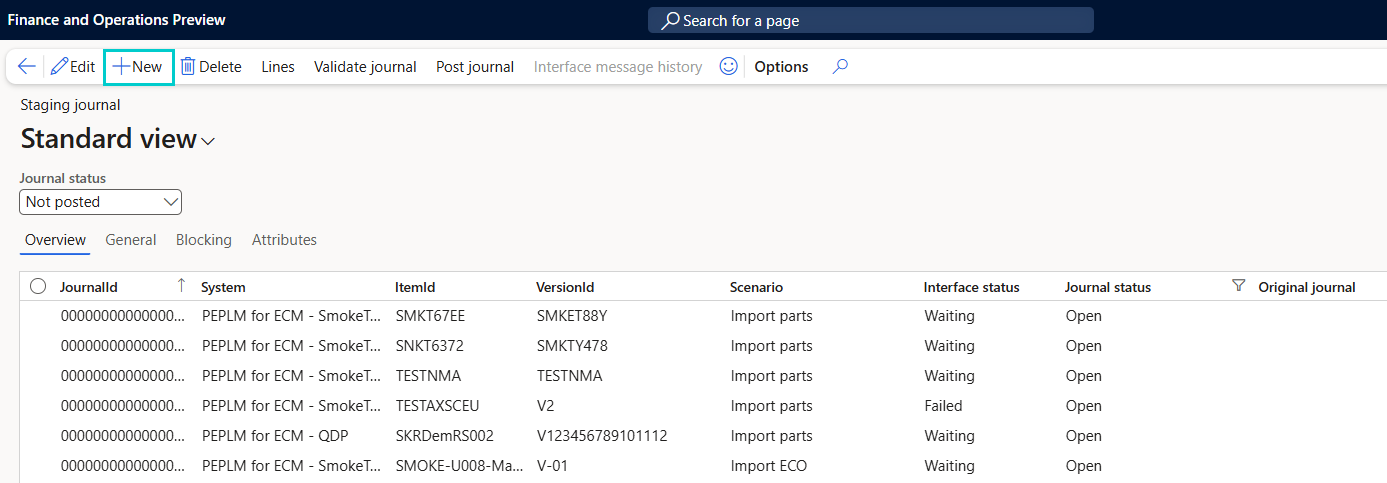Switch to the General tab
Screen dimensions: 1387x483
coord(131,240)
